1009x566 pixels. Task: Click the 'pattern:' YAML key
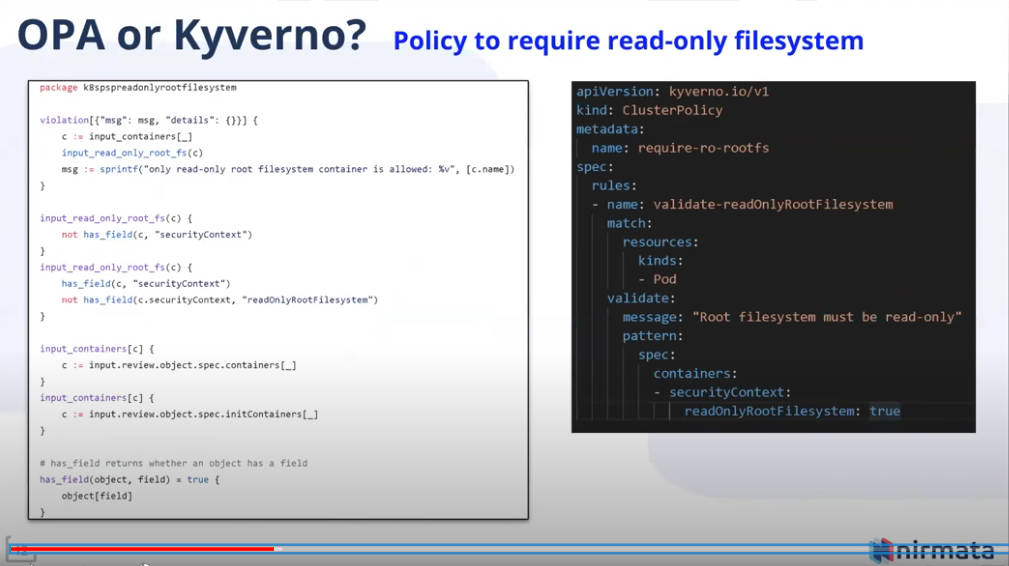tap(653, 336)
